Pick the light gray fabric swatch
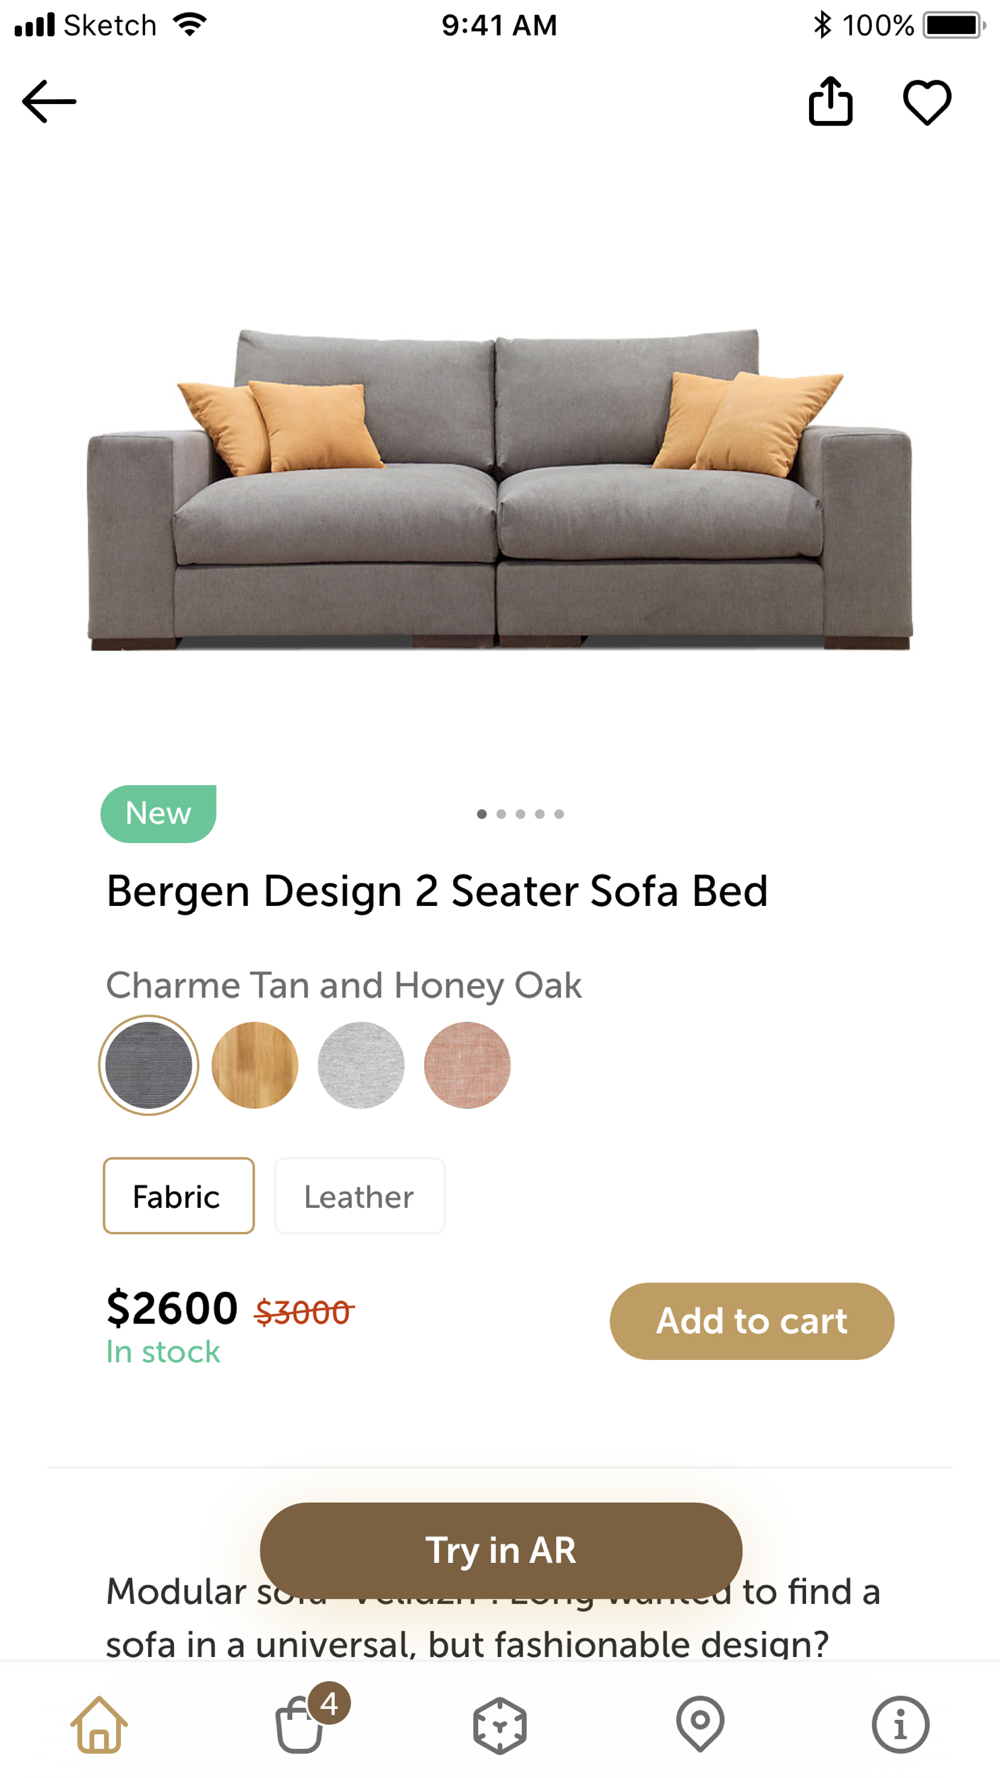This screenshot has width=1000, height=1778. [x=361, y=1065]
